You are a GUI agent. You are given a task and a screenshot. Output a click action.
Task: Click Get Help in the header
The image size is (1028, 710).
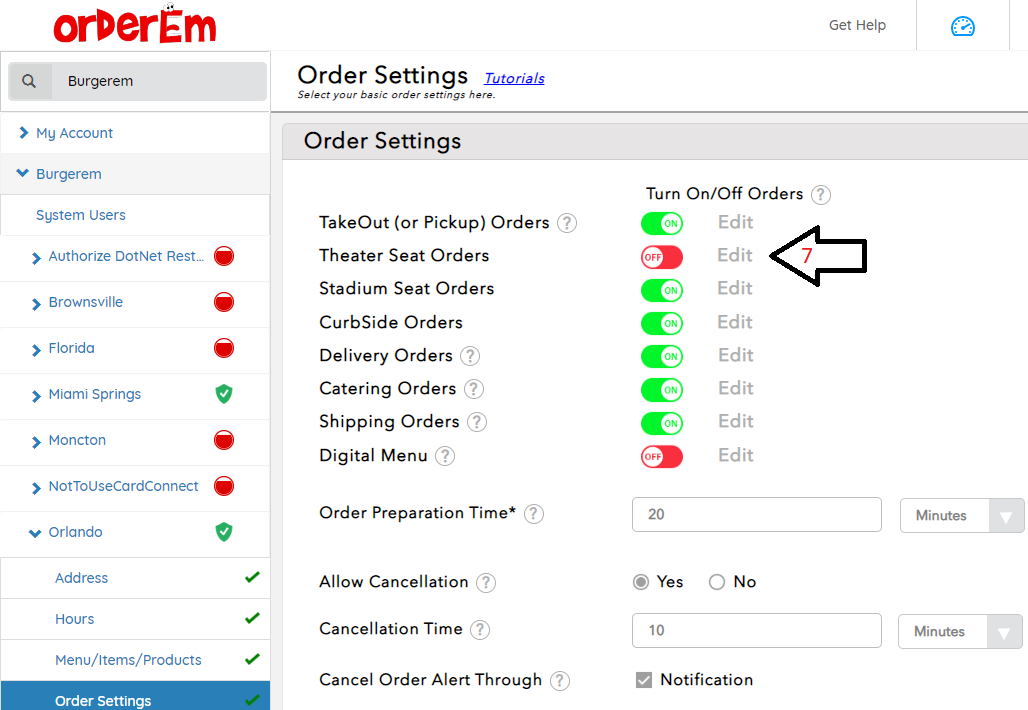point(857,25)
